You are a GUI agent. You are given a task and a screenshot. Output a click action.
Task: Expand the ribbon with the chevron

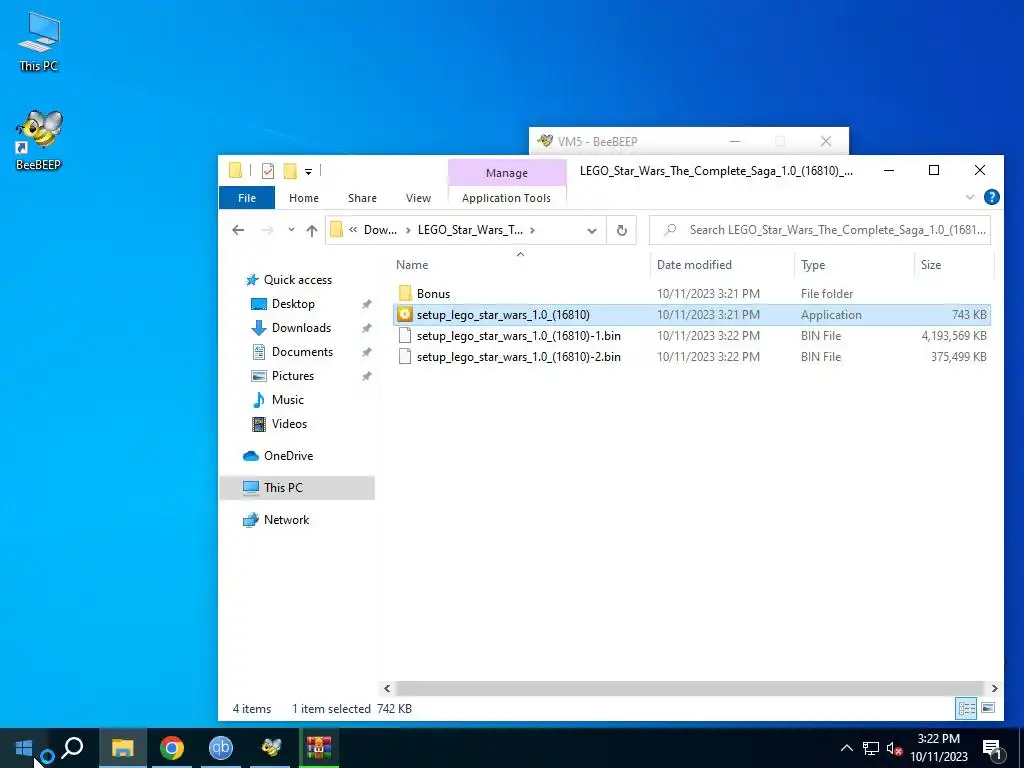point(970,197)
